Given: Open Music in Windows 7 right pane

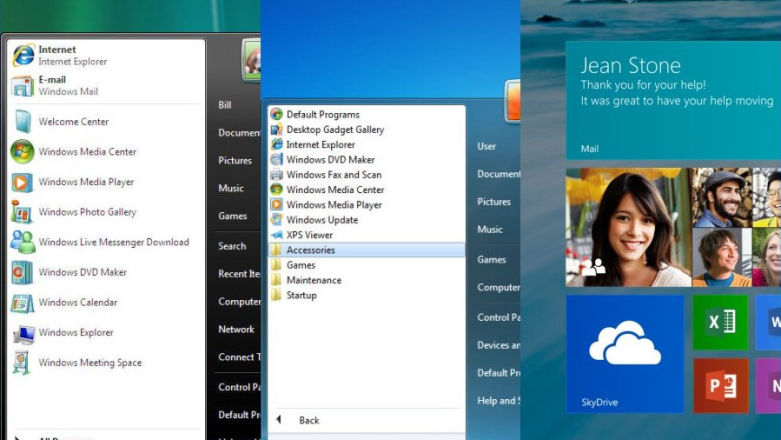Looking at the screenshot, I should coord(490,230).
